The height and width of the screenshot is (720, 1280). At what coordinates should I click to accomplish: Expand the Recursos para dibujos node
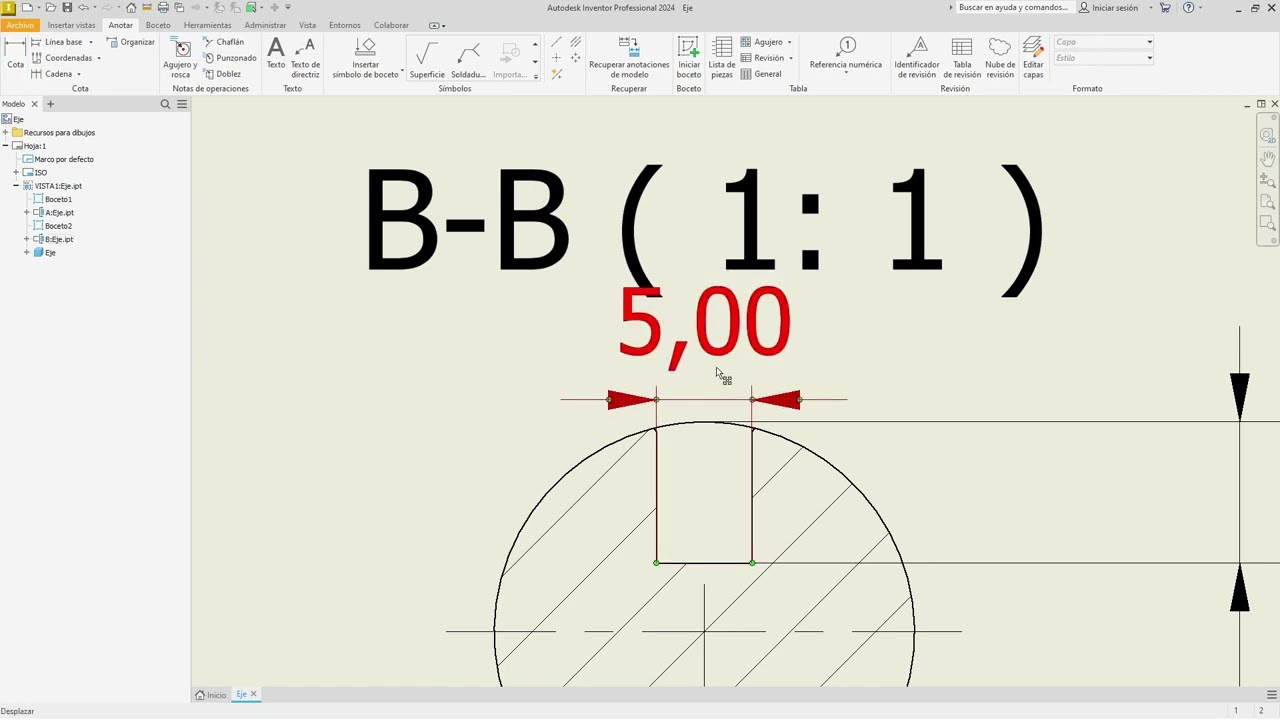[5, 132]
